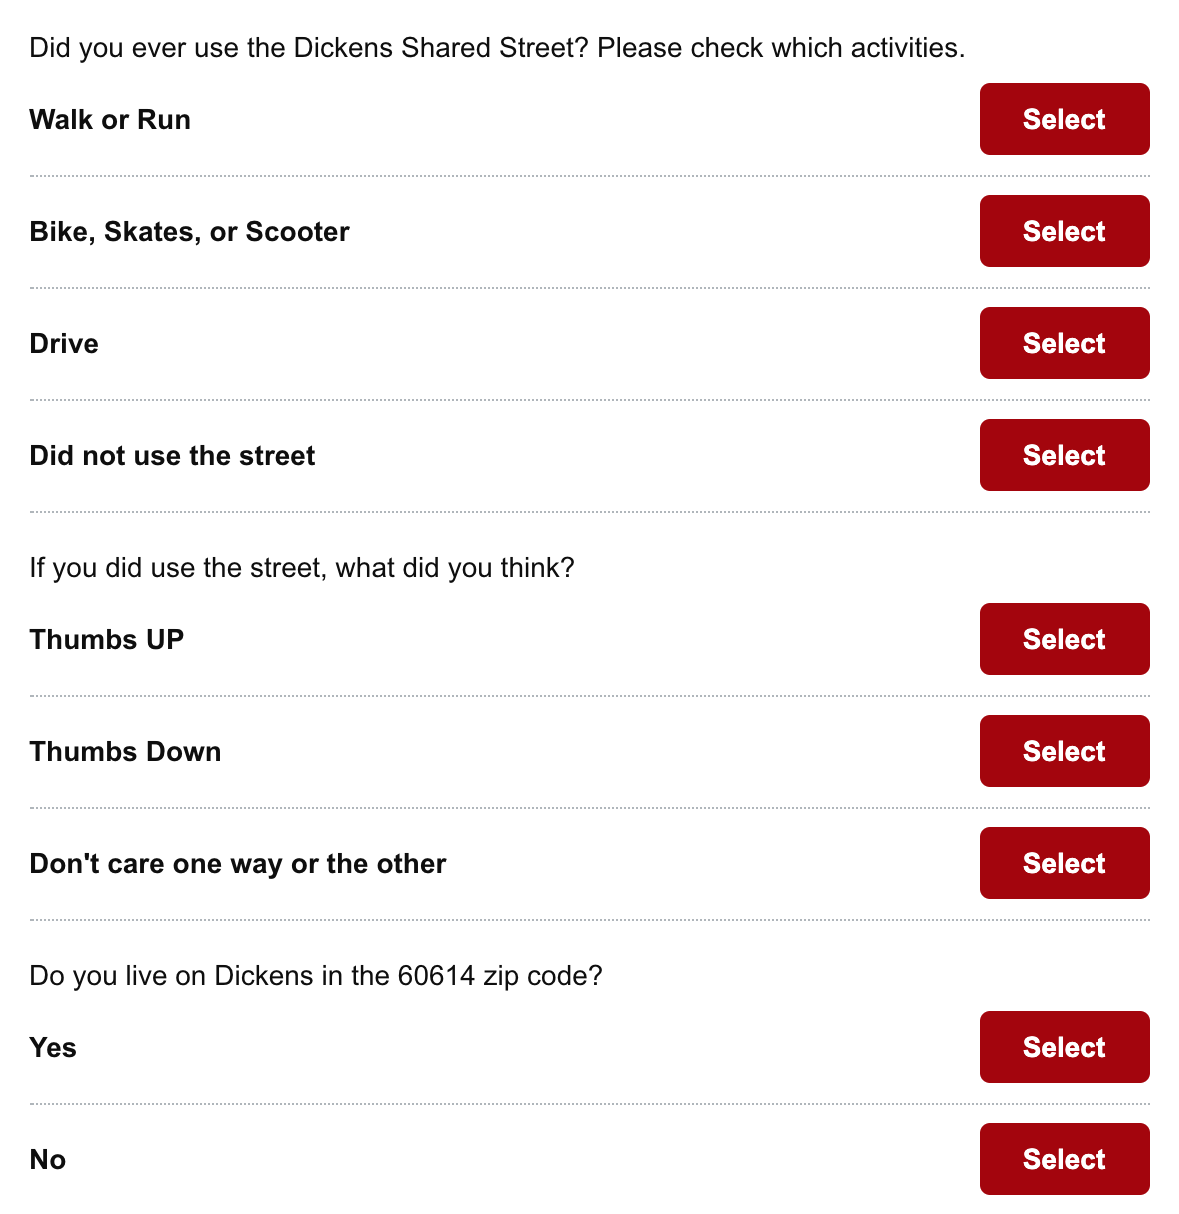Hit Select button for Don't care one way
Image resolution: width=1179 pixels, height=1214 pixels.
coord(1064,863)
